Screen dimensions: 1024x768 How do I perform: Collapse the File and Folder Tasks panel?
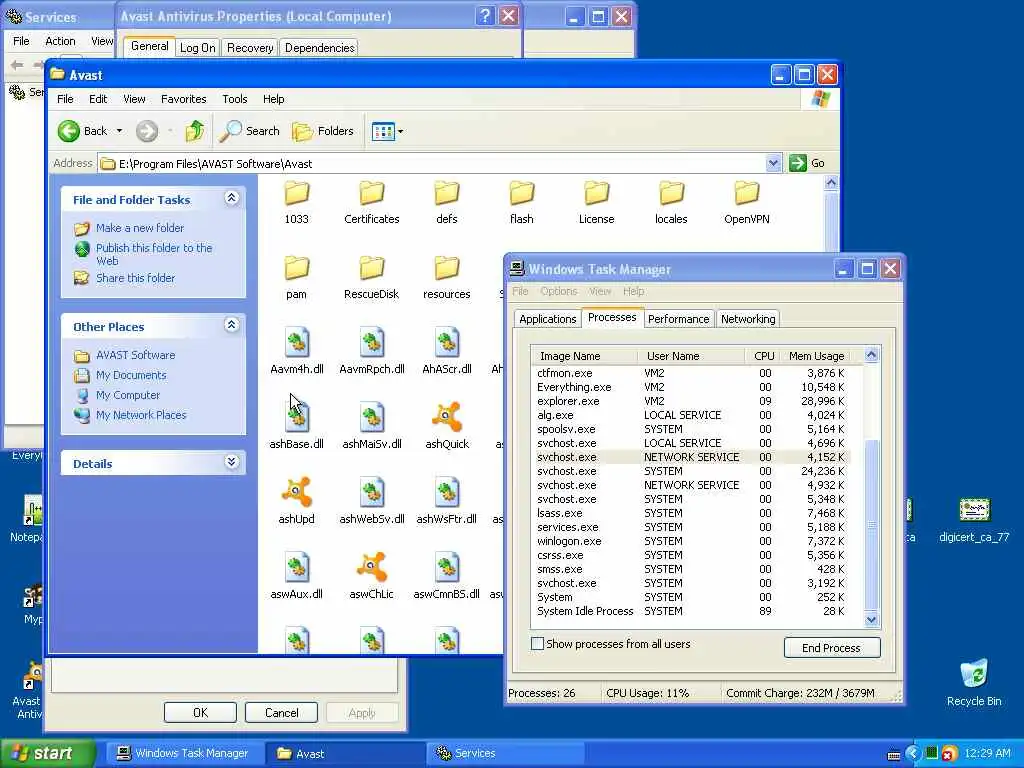click(232, 198)
